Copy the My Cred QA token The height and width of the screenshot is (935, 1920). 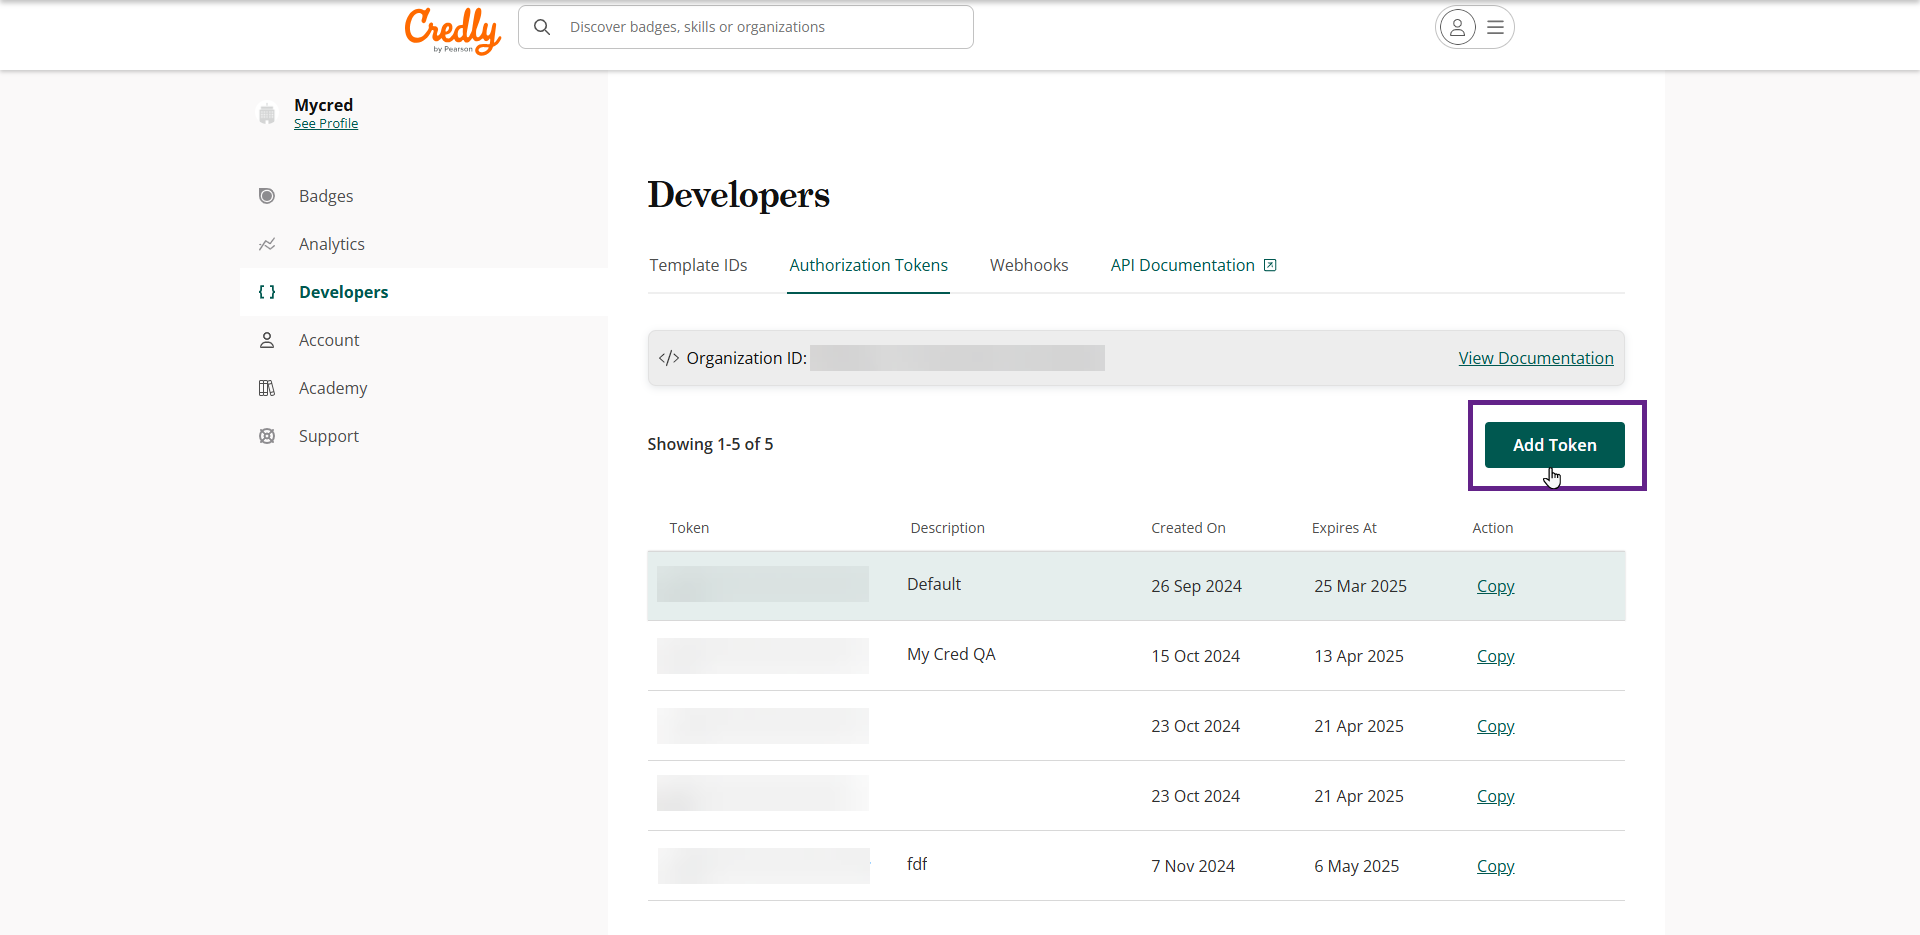(1495, 656)
